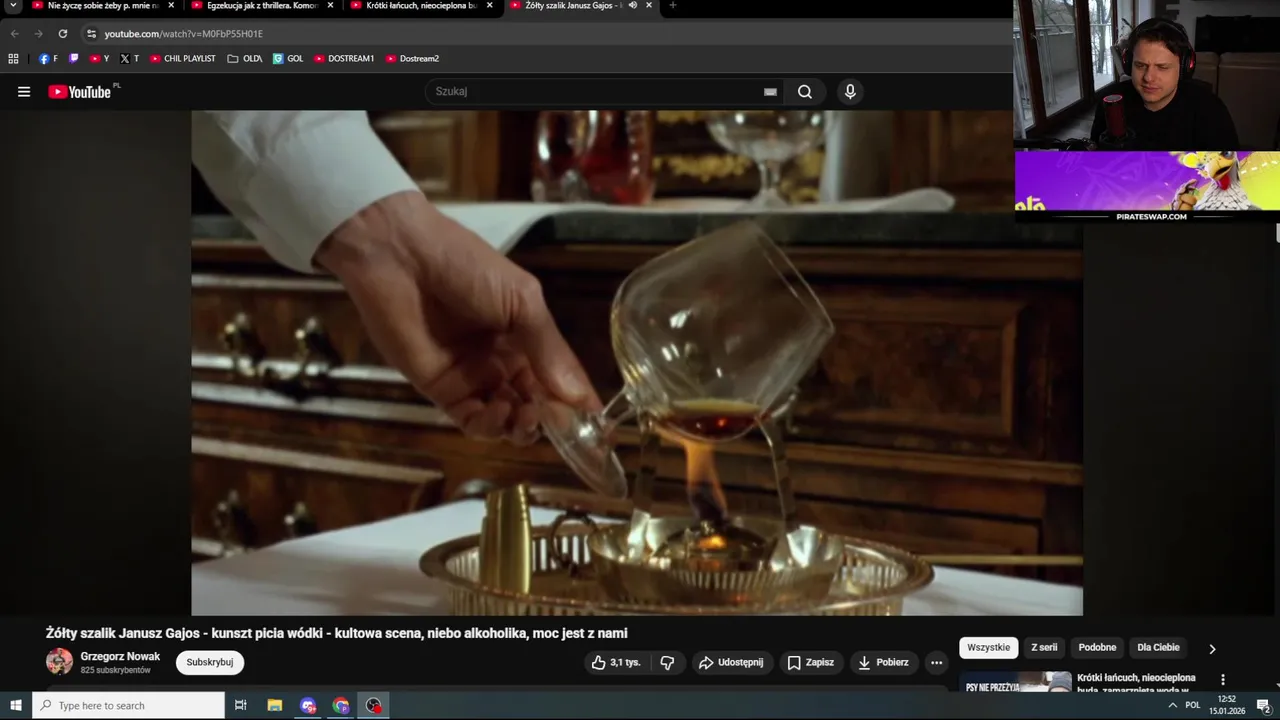This screenshot has width=1280, height=720.
Task: Open the X 'T' bookmark
Action: pos(130,58)
